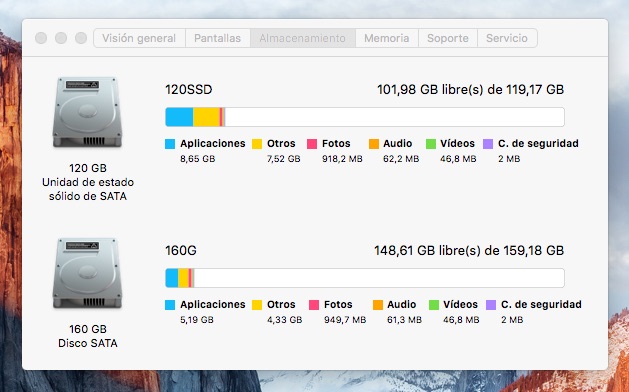
Task: Click blue Aplicaciones swatch under 120SSD
Action: (x=170, y=144)
